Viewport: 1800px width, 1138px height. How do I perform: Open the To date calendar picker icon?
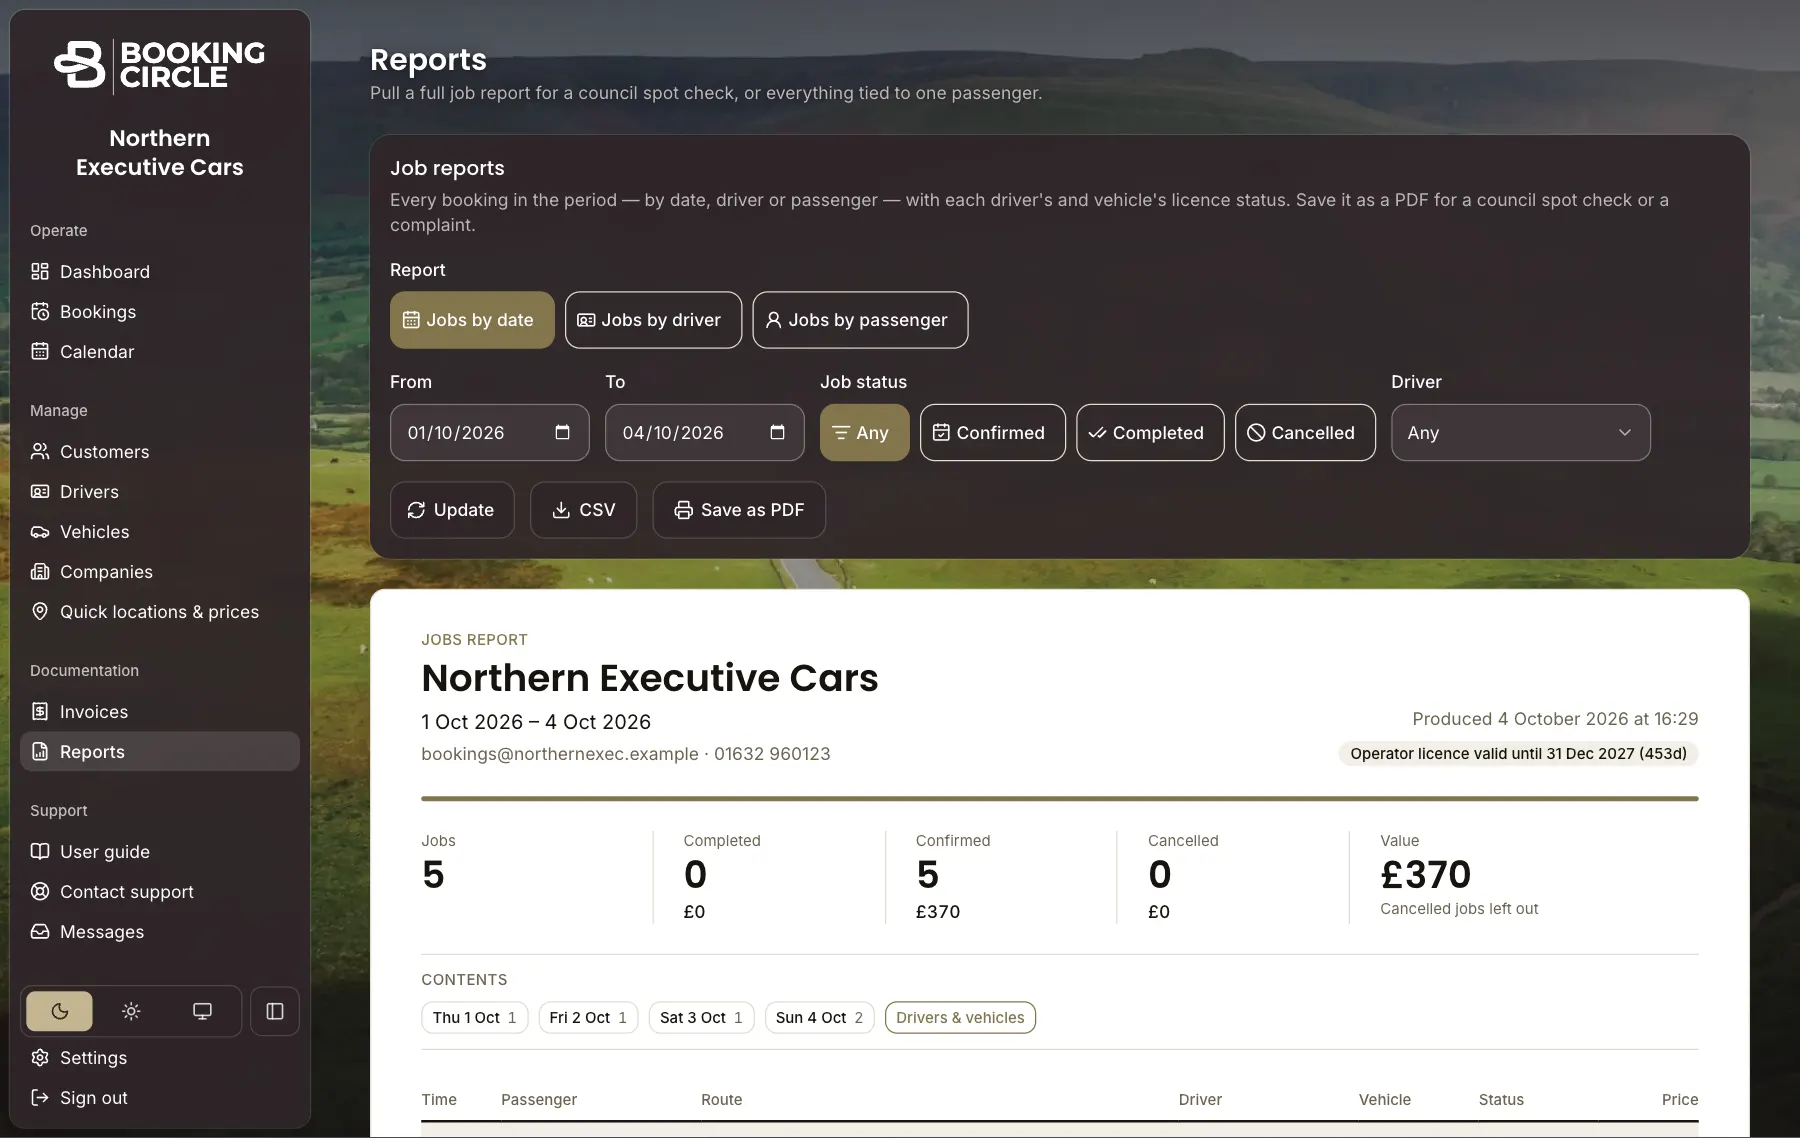778,433
